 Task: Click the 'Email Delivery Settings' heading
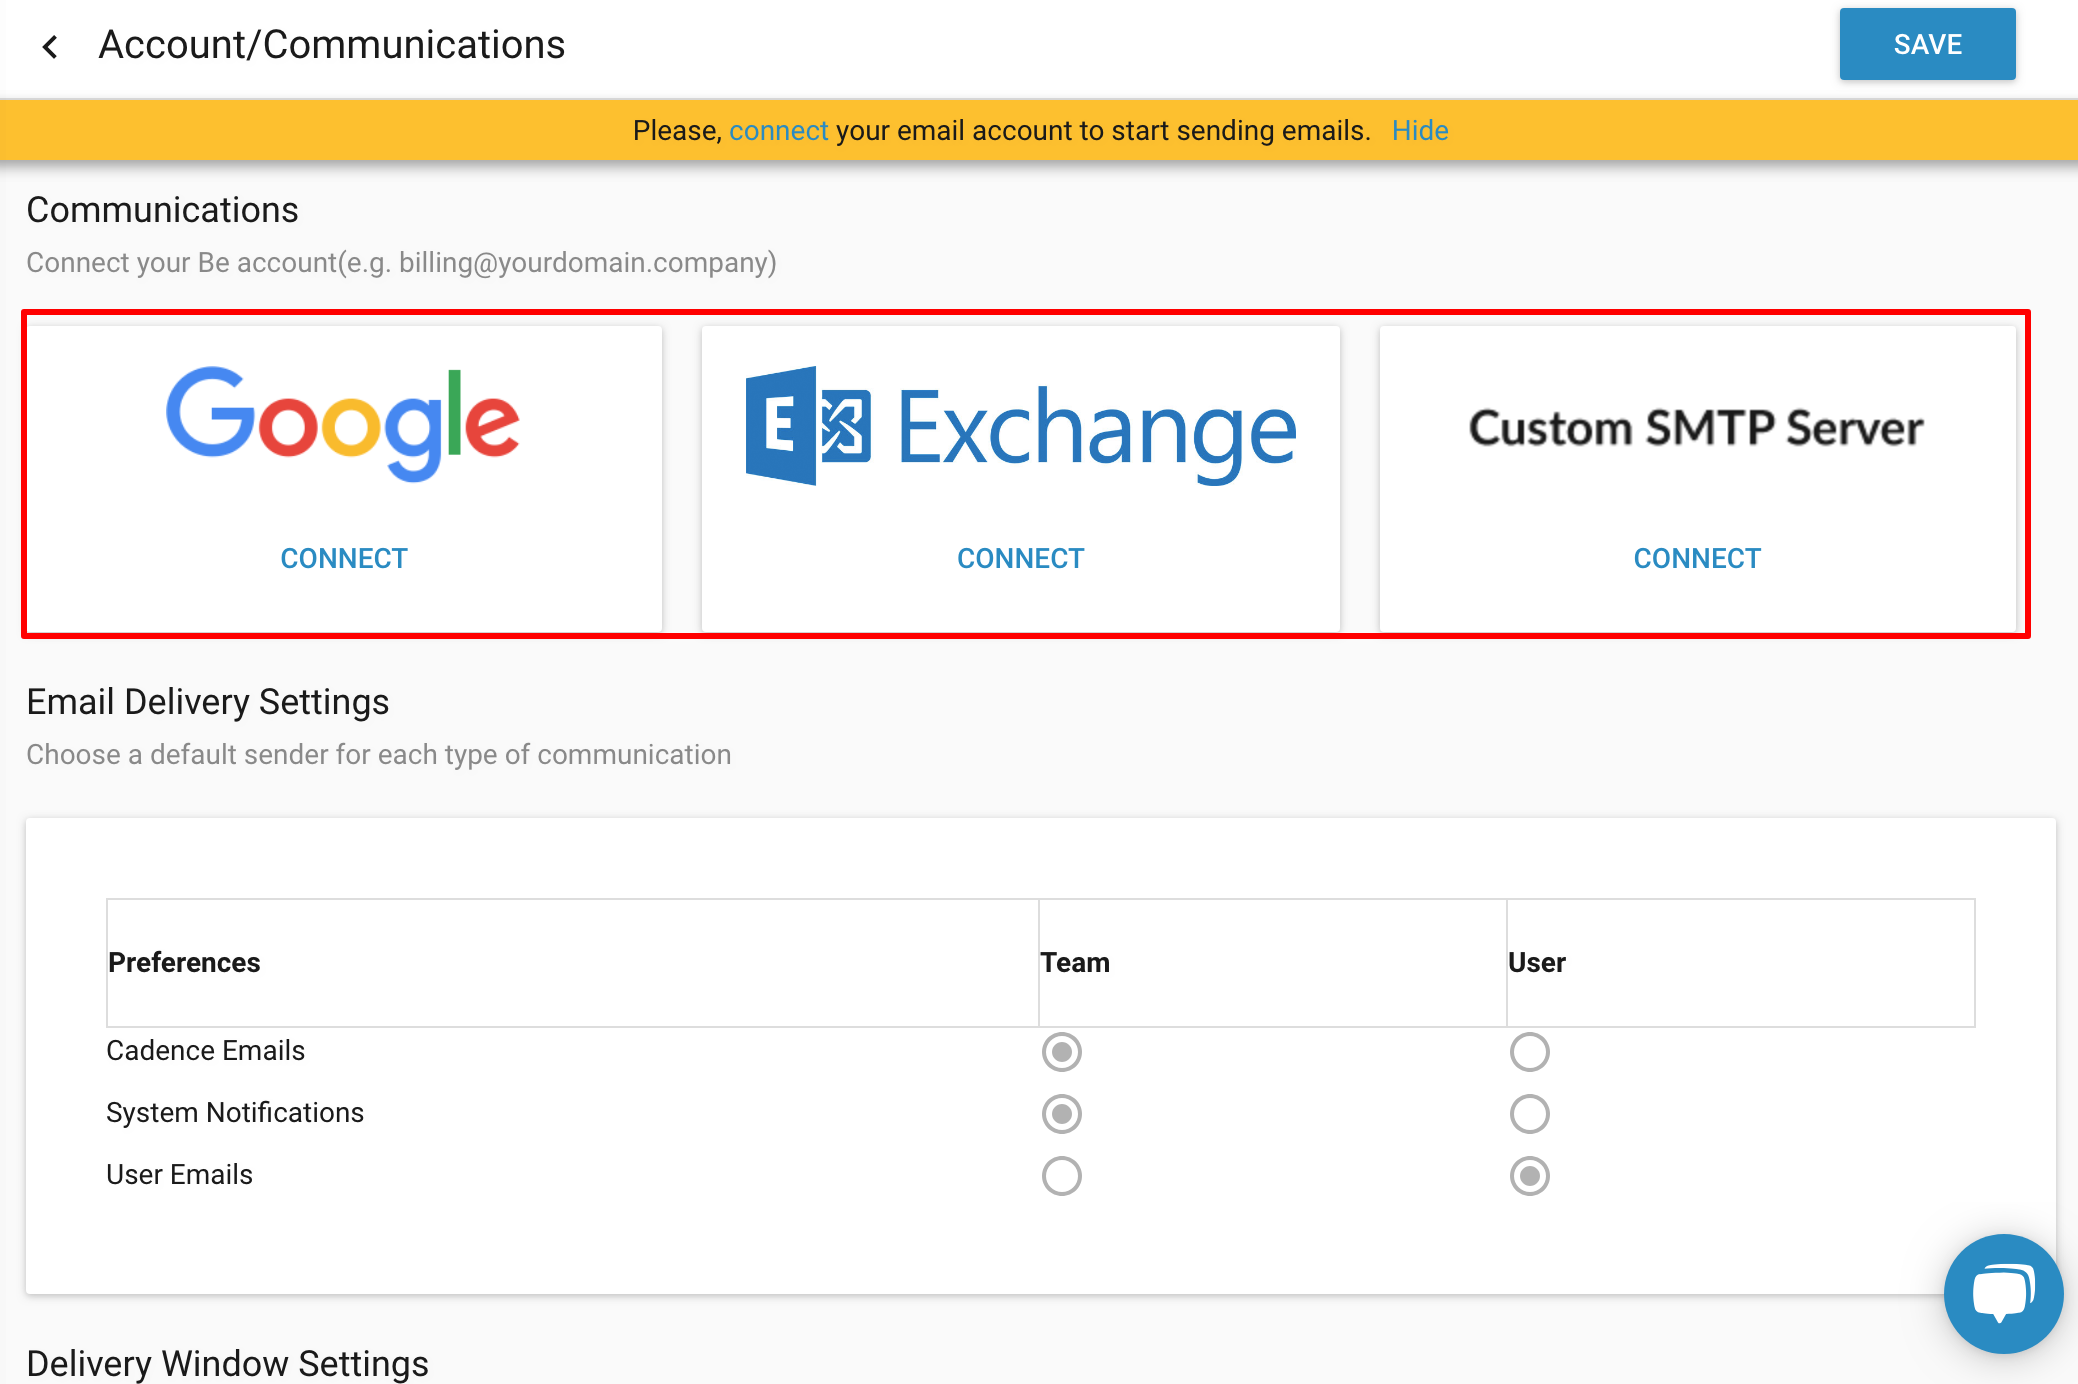point(208,702)
